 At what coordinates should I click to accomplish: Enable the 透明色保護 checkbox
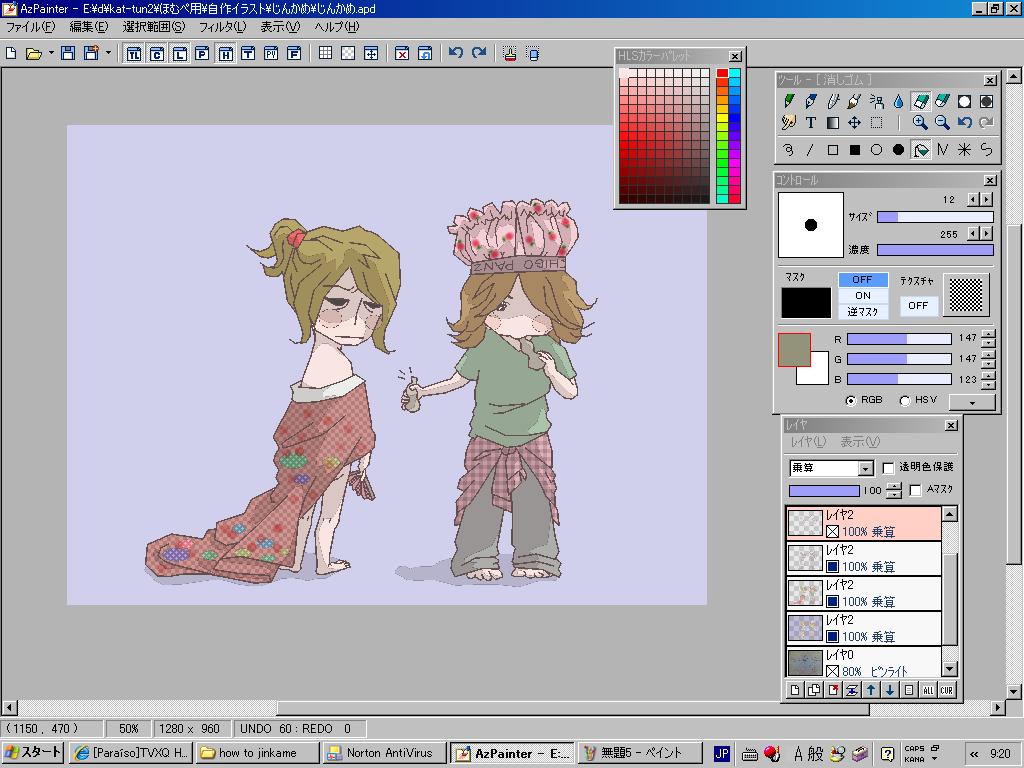888,468
